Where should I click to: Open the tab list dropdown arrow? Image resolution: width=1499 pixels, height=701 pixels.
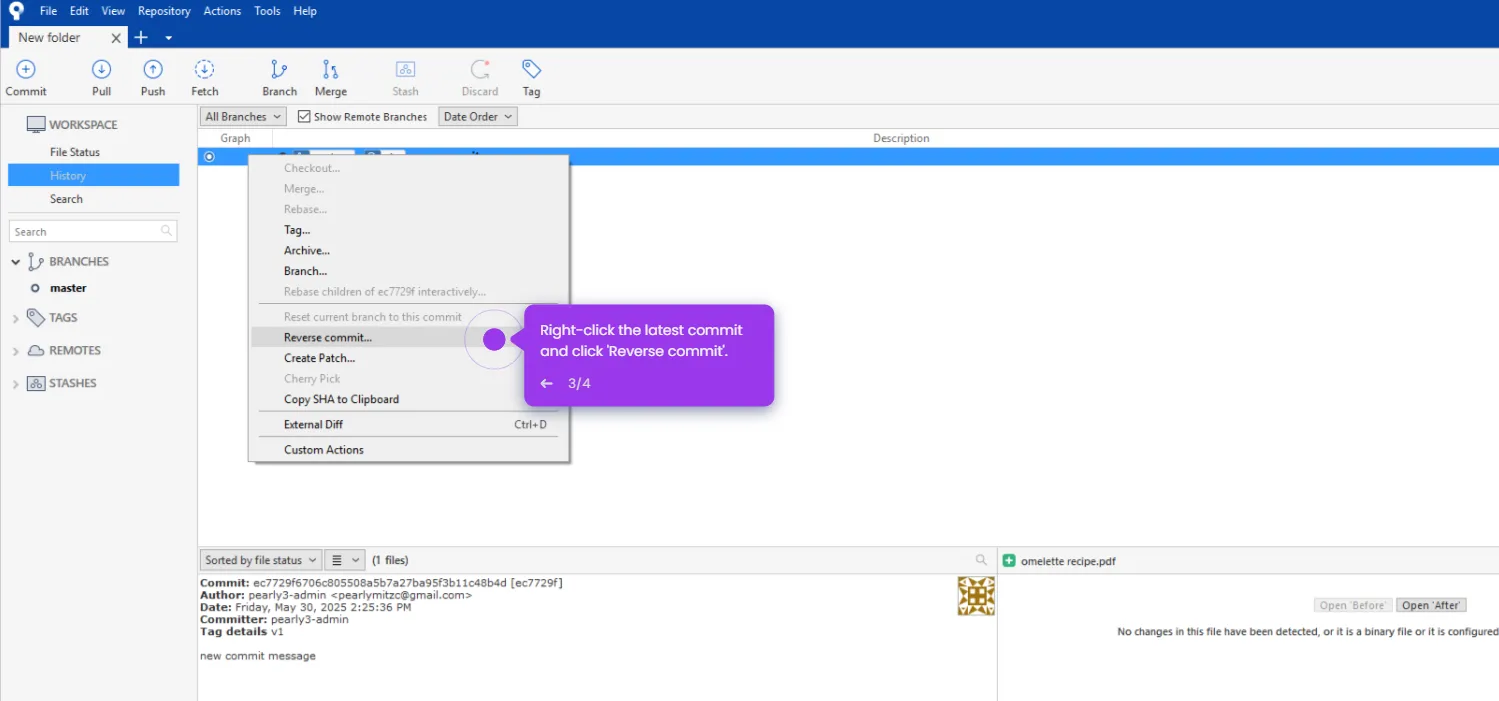[168, 38]
